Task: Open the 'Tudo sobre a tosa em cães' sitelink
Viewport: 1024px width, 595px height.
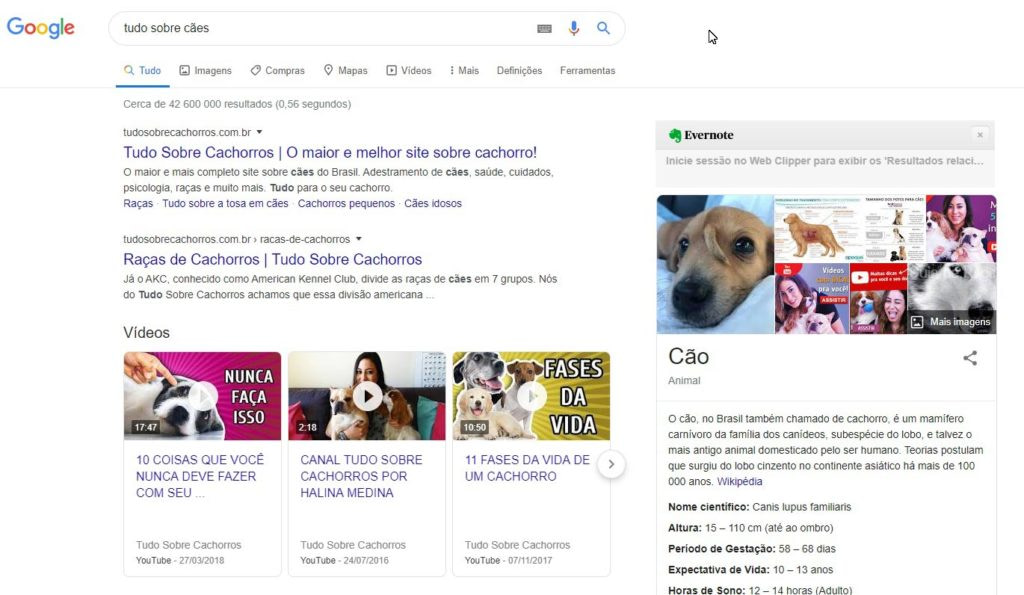Action: (x=225, y=203)
